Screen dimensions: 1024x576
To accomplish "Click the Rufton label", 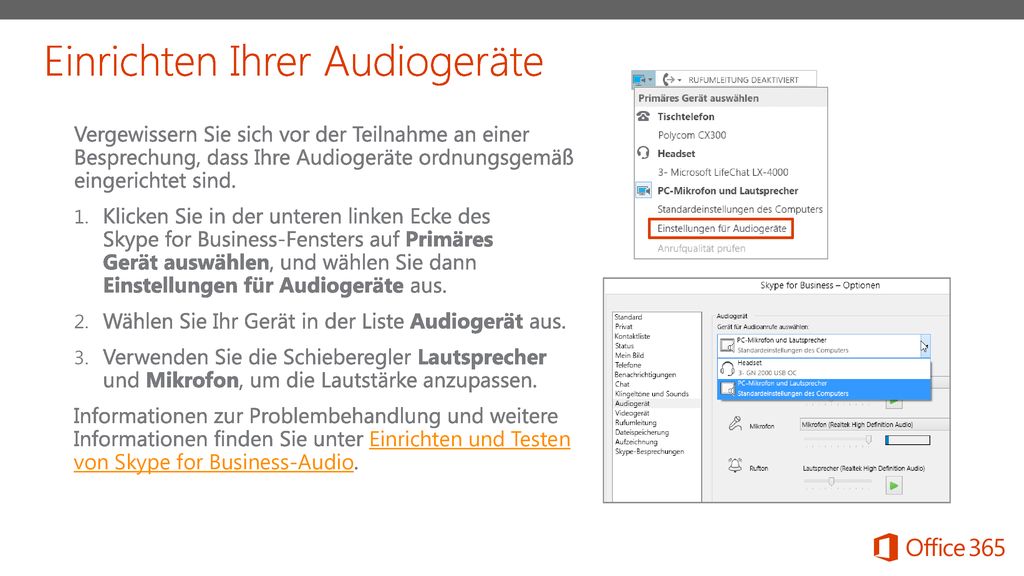I will [x=758, y=468].
